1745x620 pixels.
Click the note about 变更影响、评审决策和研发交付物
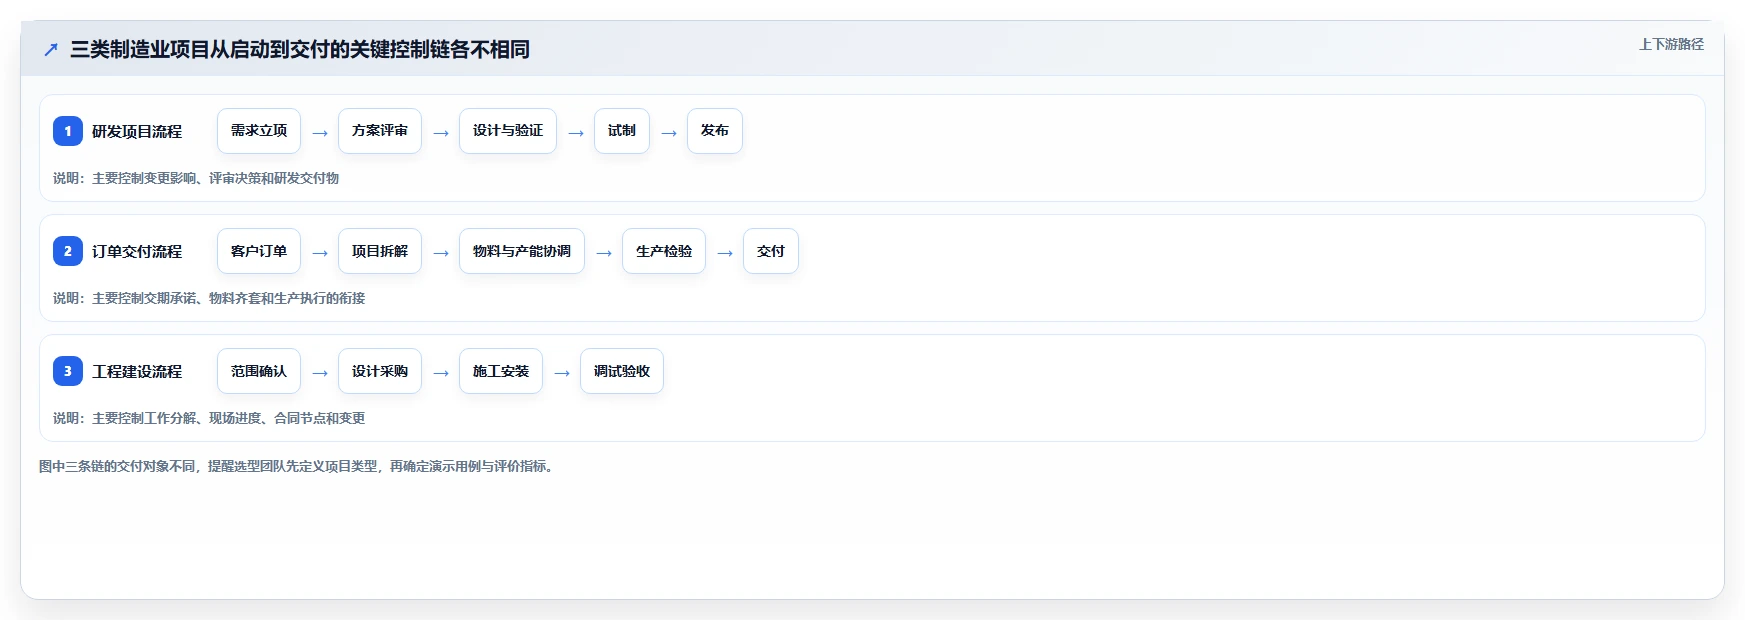tap(196, 178)
